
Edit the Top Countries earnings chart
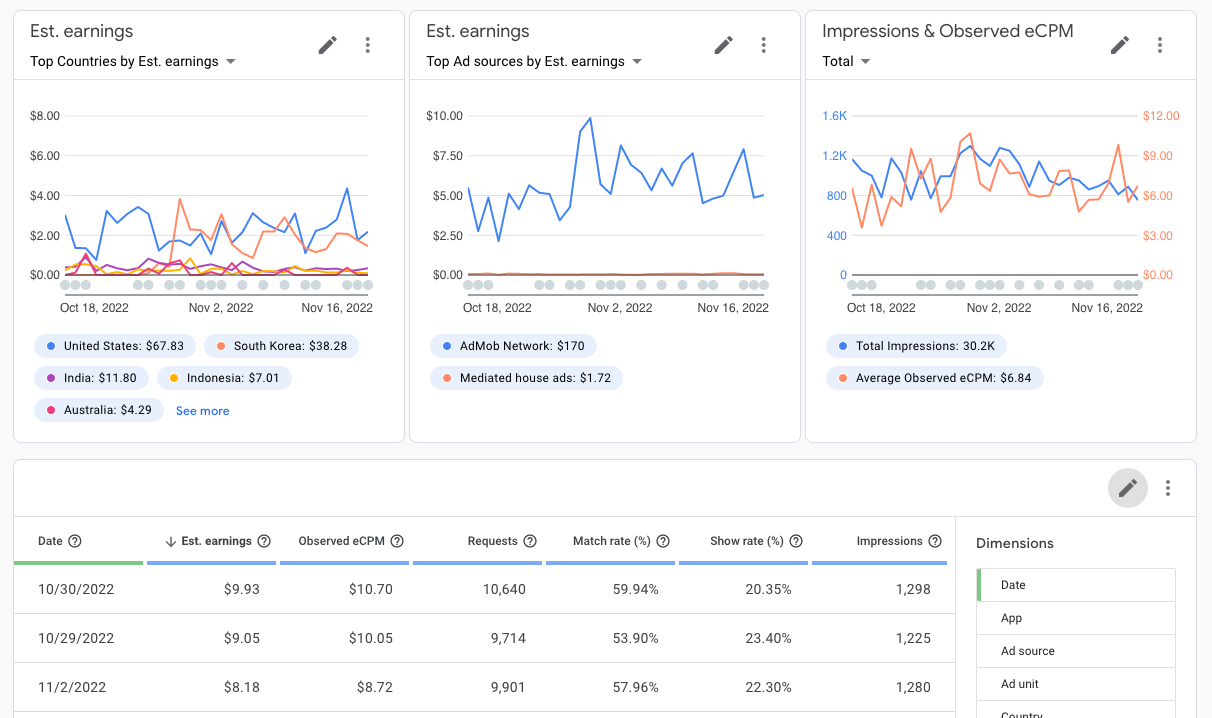coord(328,45)
